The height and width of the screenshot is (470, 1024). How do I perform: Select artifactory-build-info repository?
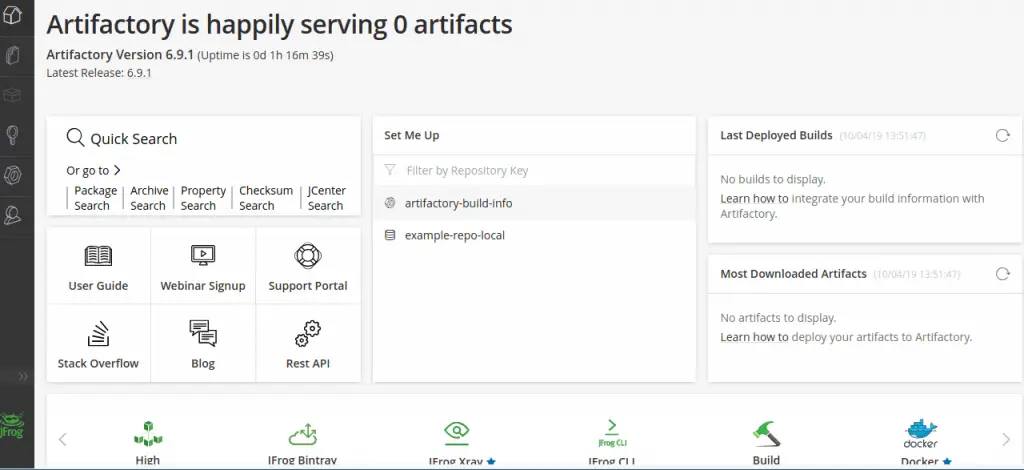tap(534, 203)
